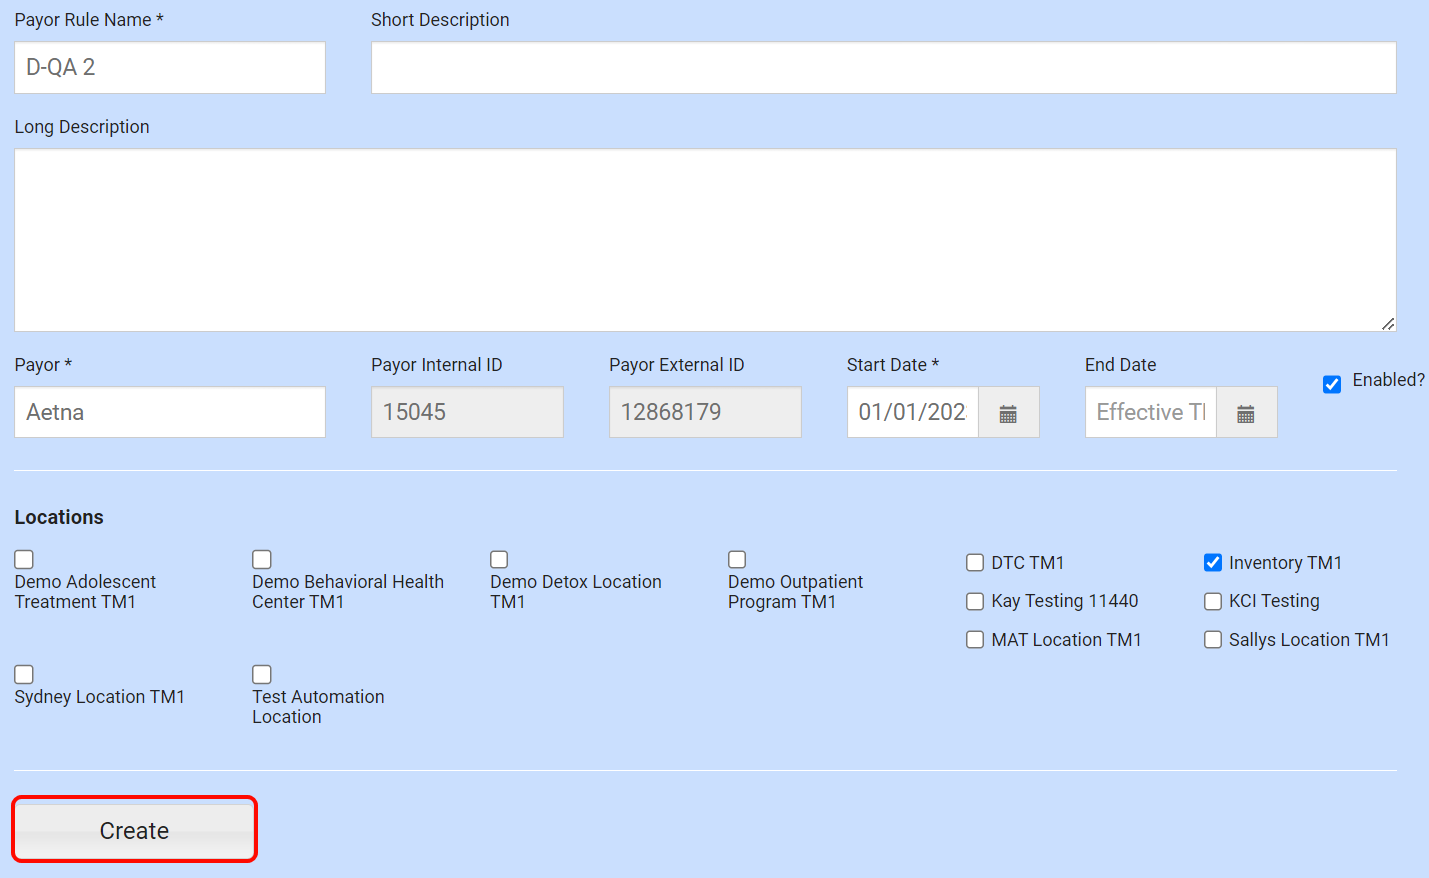The image size is (1429, 878).
Task: Enable the Demo Detox Location TM1 checkbox
Action: pyautogui.click(x=499, y=559)
